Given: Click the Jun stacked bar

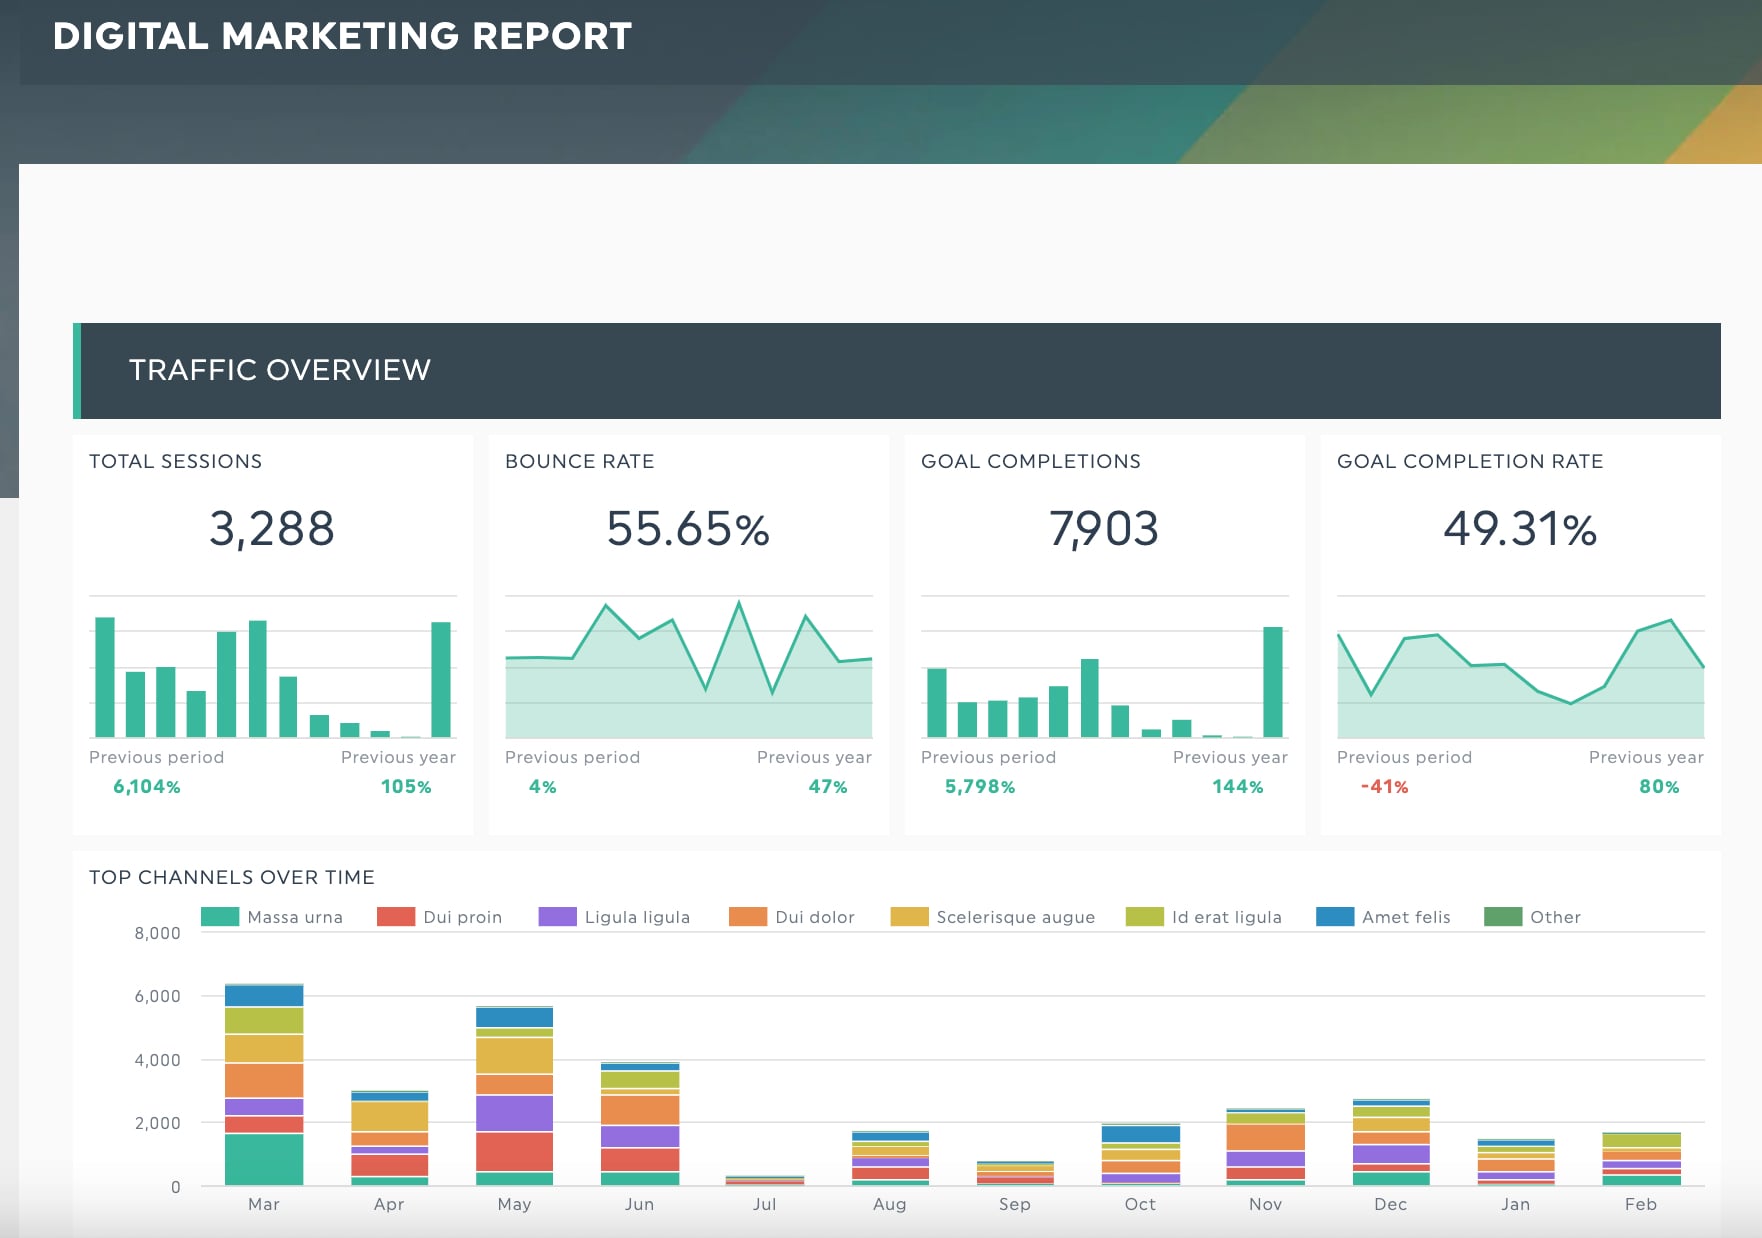Looking at the screenshot, I should tap(640, 1124).
